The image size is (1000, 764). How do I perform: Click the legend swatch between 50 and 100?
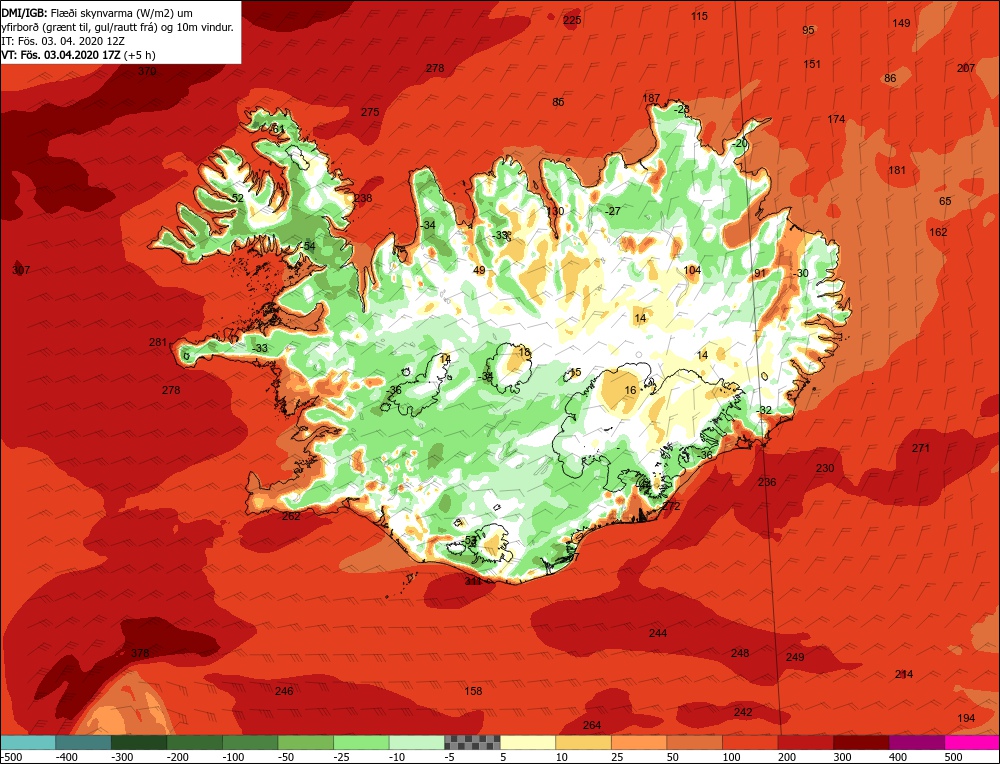pyautogui.click(x=695, y=742)
